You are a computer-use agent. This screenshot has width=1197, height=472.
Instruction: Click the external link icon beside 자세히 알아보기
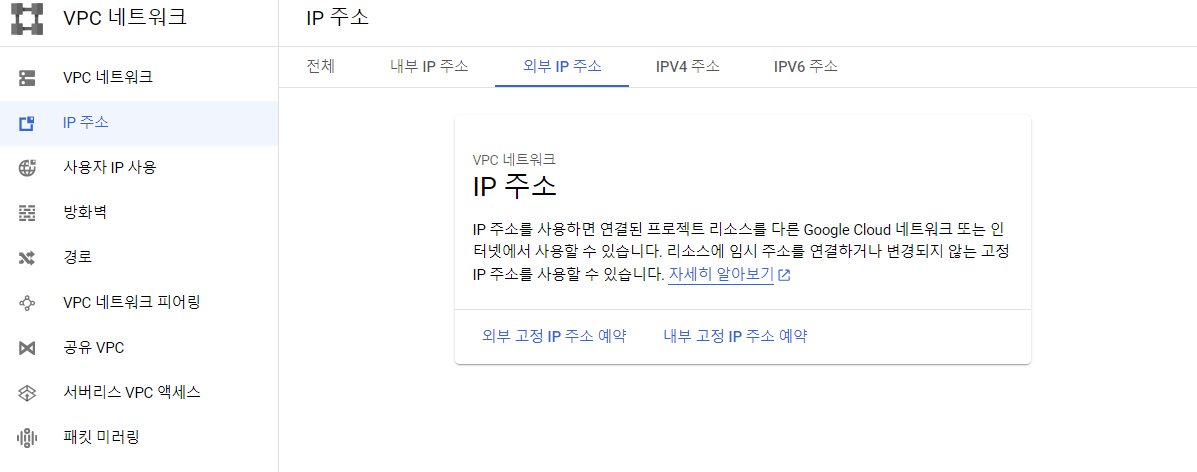tap(784, 276)
